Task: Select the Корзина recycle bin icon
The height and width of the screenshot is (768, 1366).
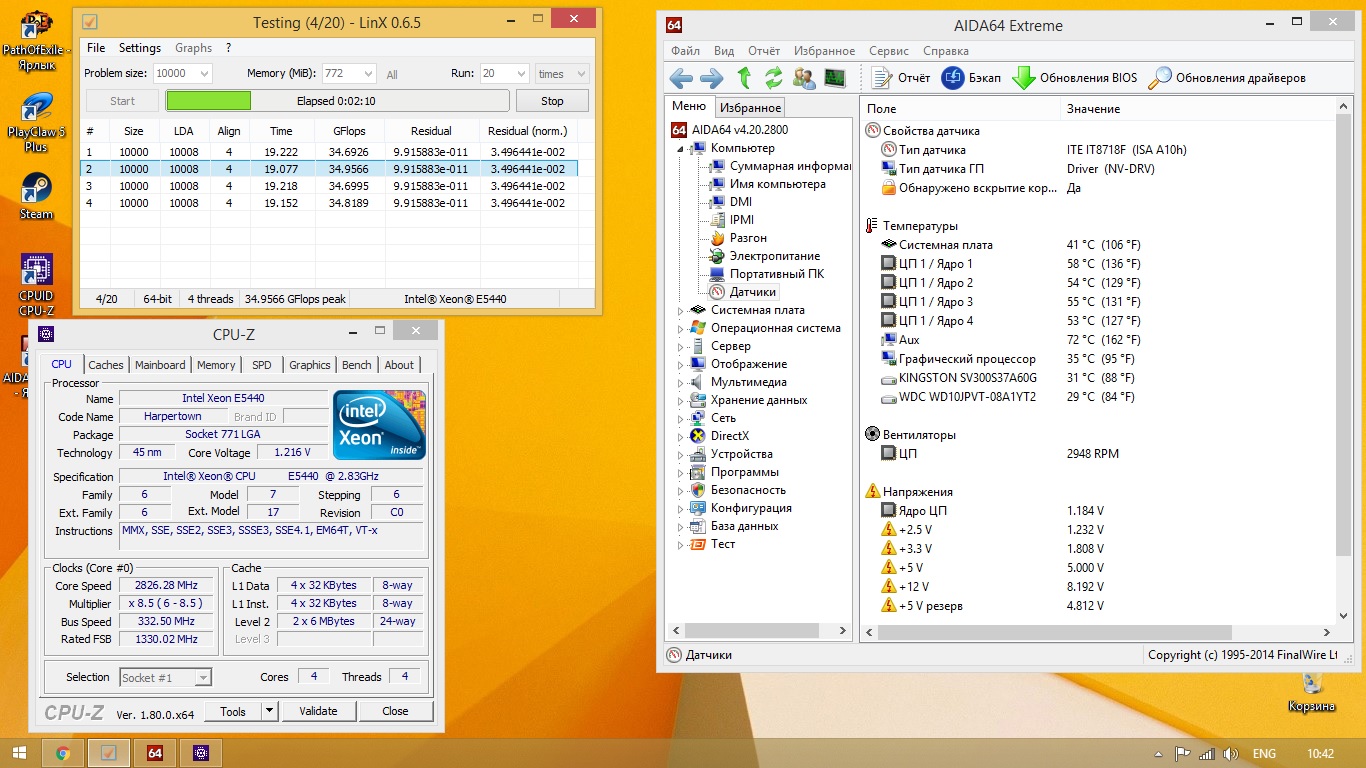Action: click(1312, 692)
